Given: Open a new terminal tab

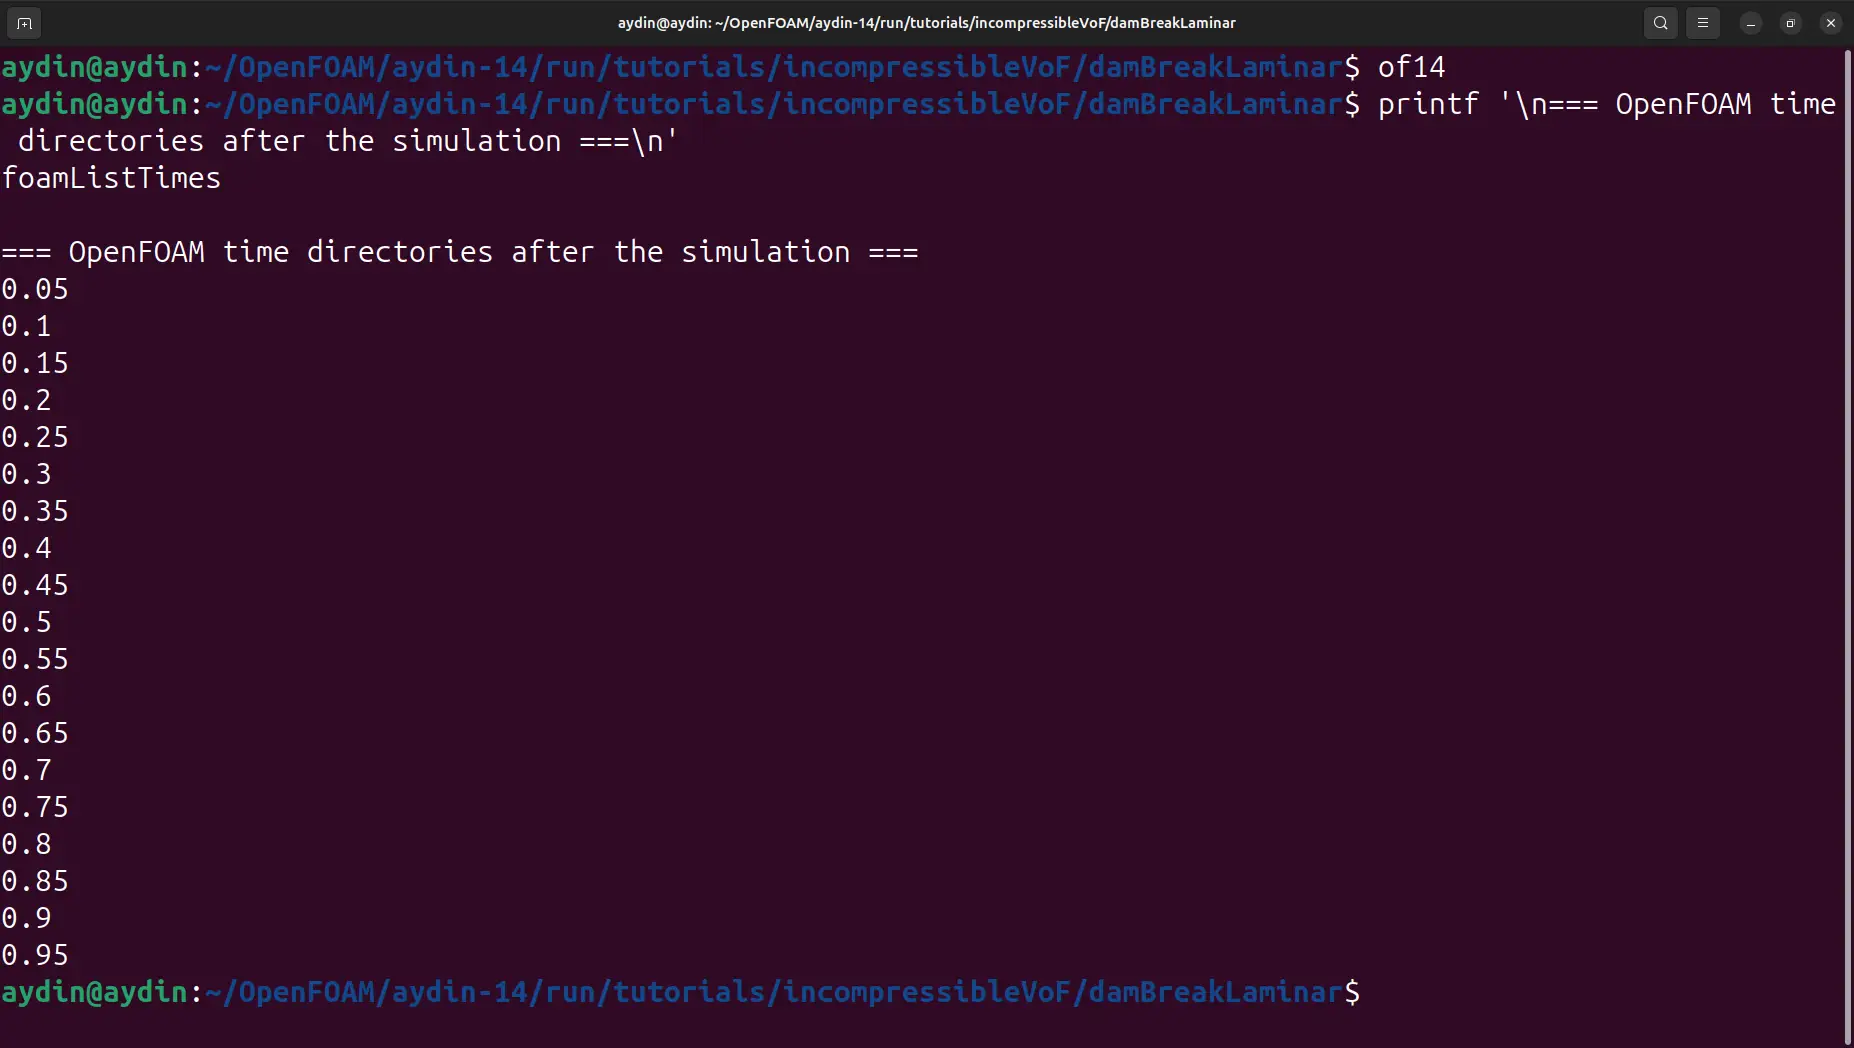Looking at the screenshot, I should click(x=24, y=23).
